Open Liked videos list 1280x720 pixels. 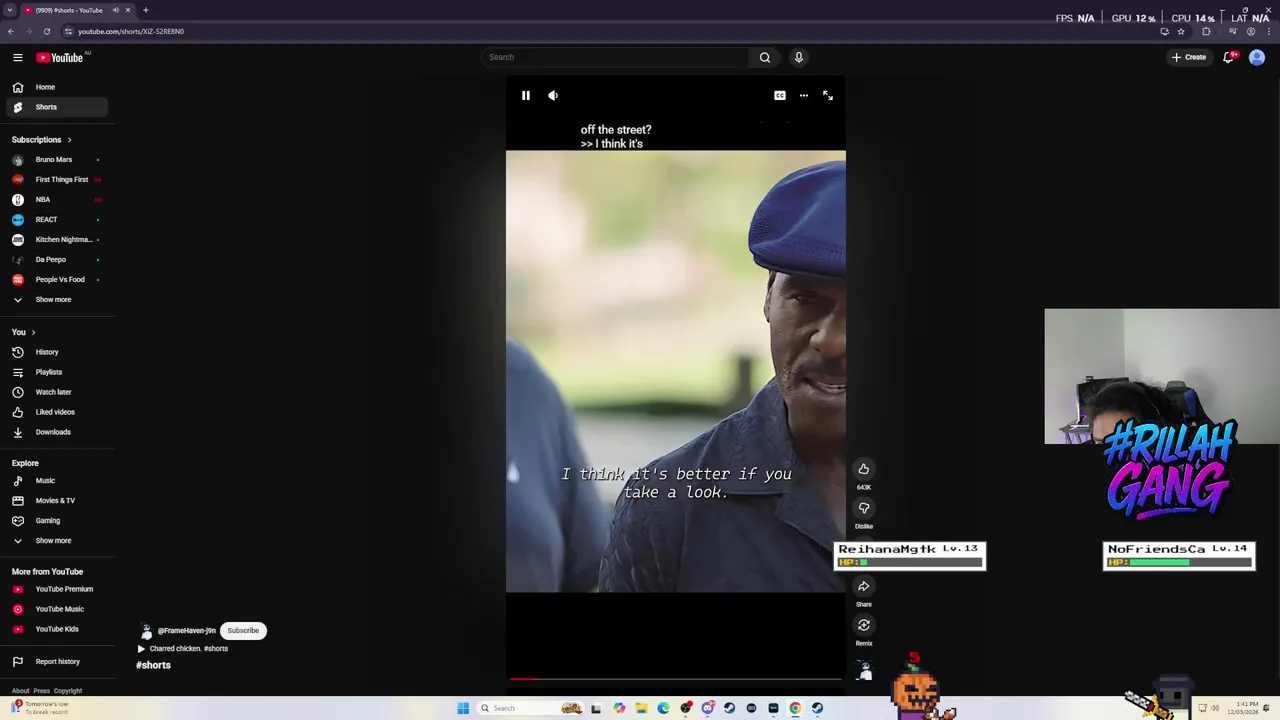[x=58, y=412]
